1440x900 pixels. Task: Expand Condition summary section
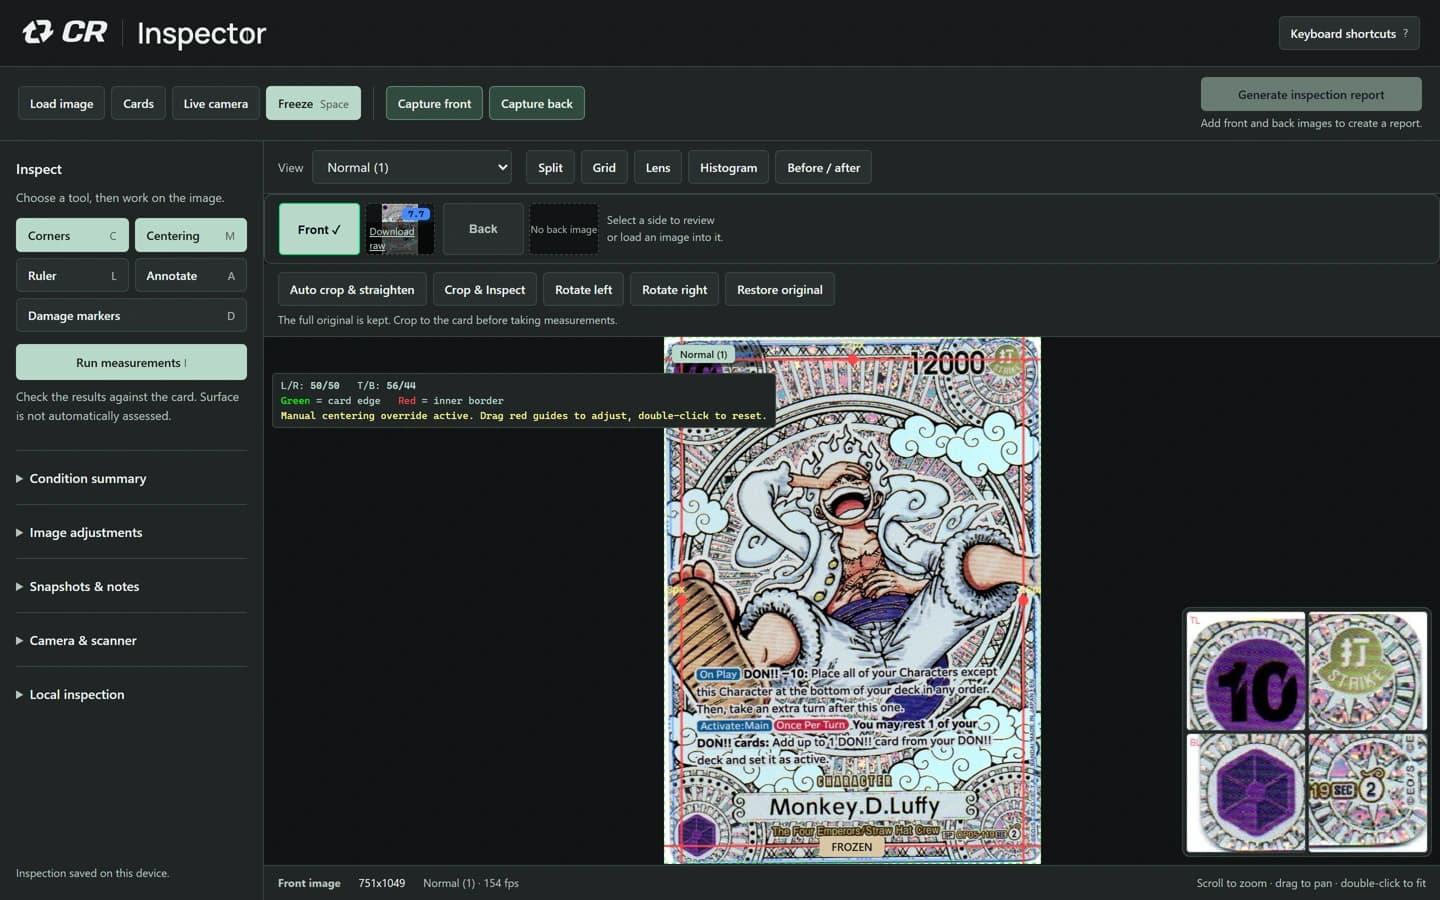[131, 478]
